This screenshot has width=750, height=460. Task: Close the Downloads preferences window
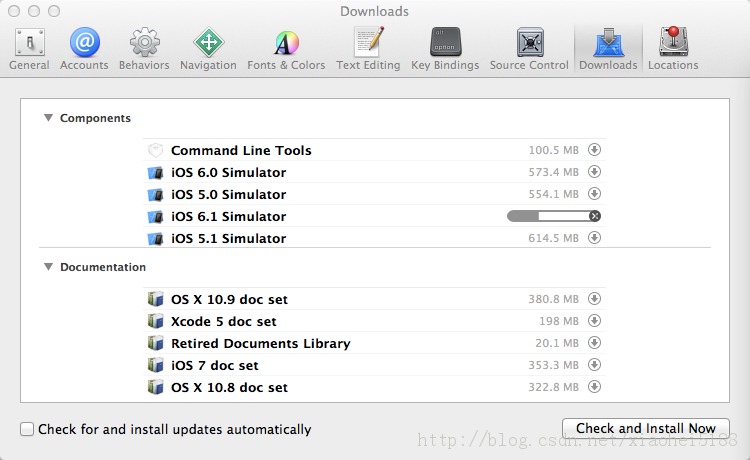[14, 11]
